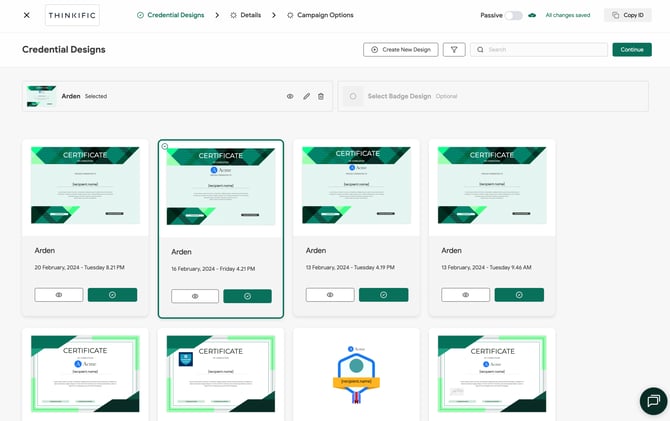Image resolution: width=670 pixels, height=421 pixels.
Task: Open the Credential Designs step
Action: point(170,15)
